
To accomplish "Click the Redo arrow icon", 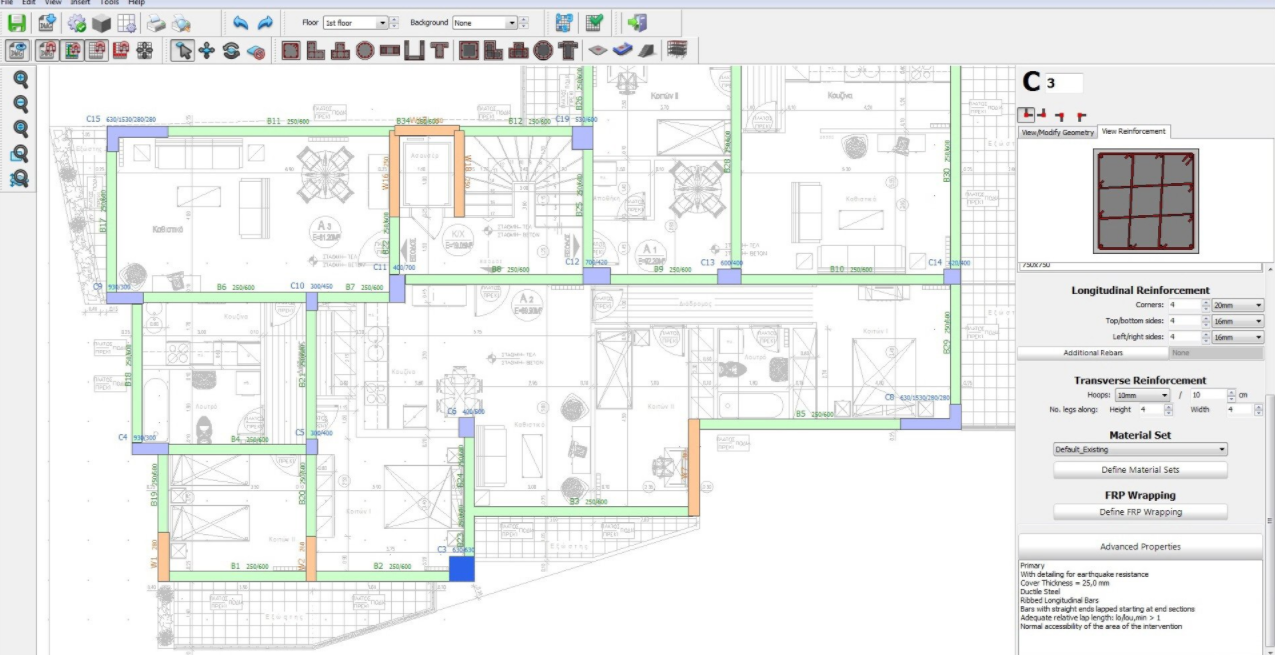I will click(265, 22).
